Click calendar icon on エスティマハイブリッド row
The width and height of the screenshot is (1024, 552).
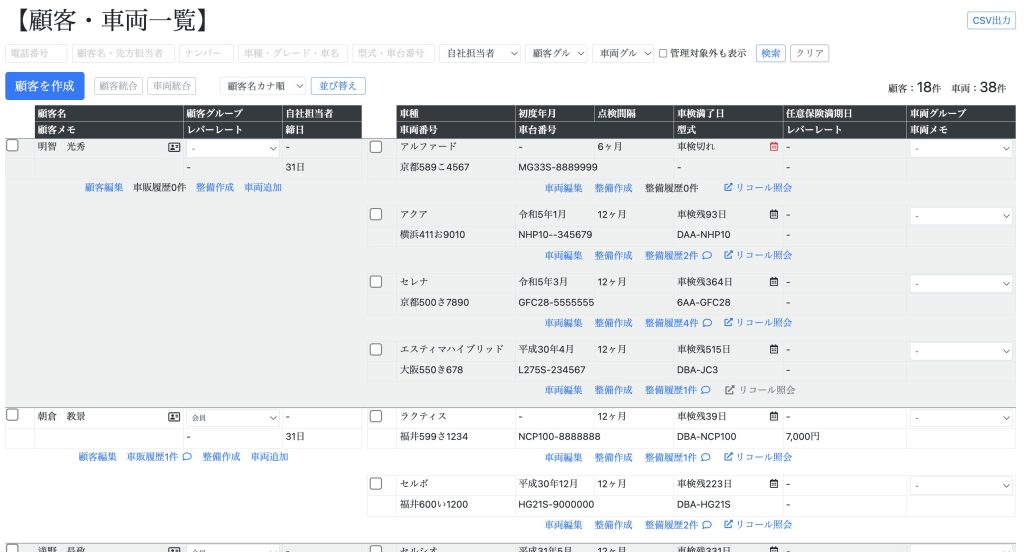(774, 349)
